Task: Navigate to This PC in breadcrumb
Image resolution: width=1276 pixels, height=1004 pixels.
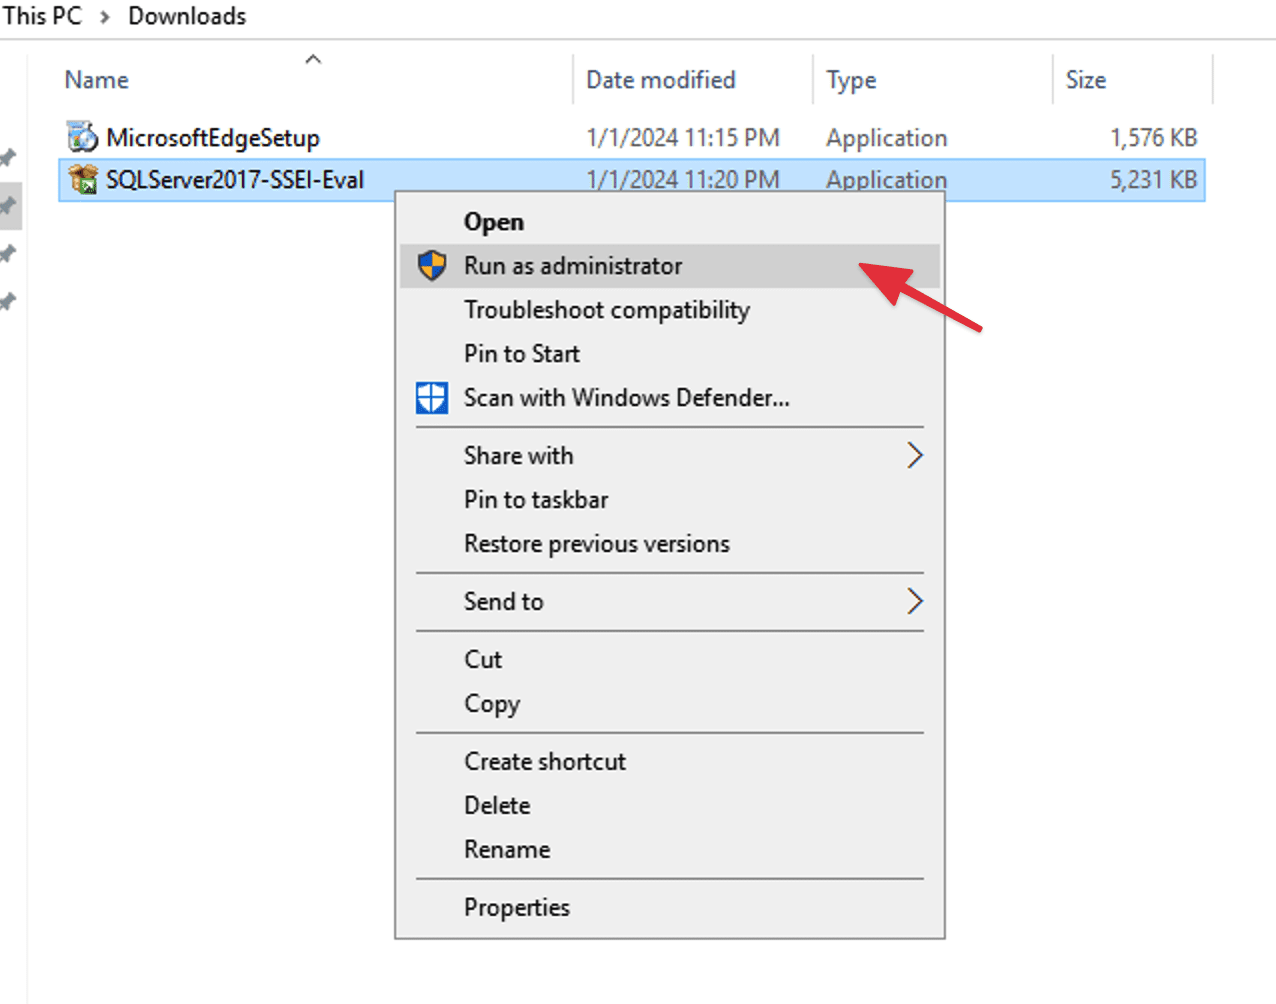Action: pyautogui.click(x=43, y=16)
